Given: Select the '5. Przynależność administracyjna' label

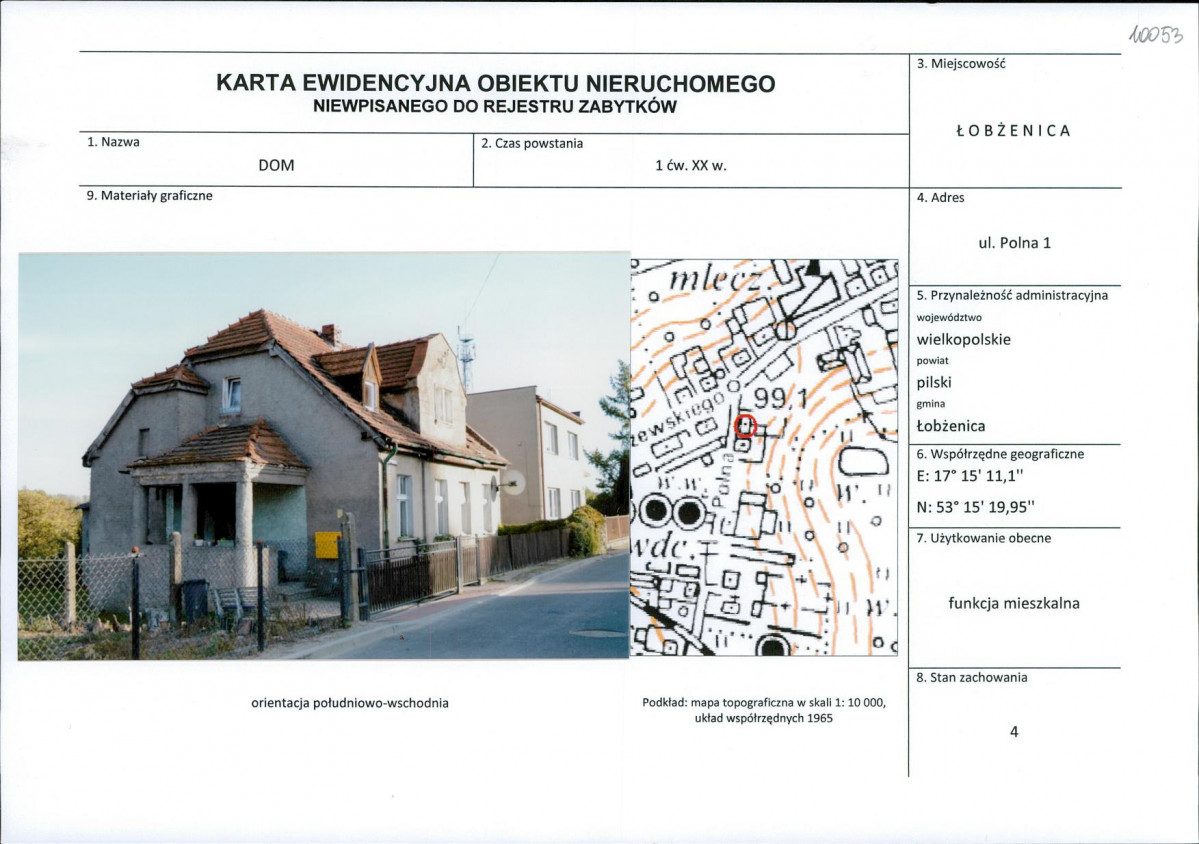Looking at the screenshot, I should [x=1012, y=295].
